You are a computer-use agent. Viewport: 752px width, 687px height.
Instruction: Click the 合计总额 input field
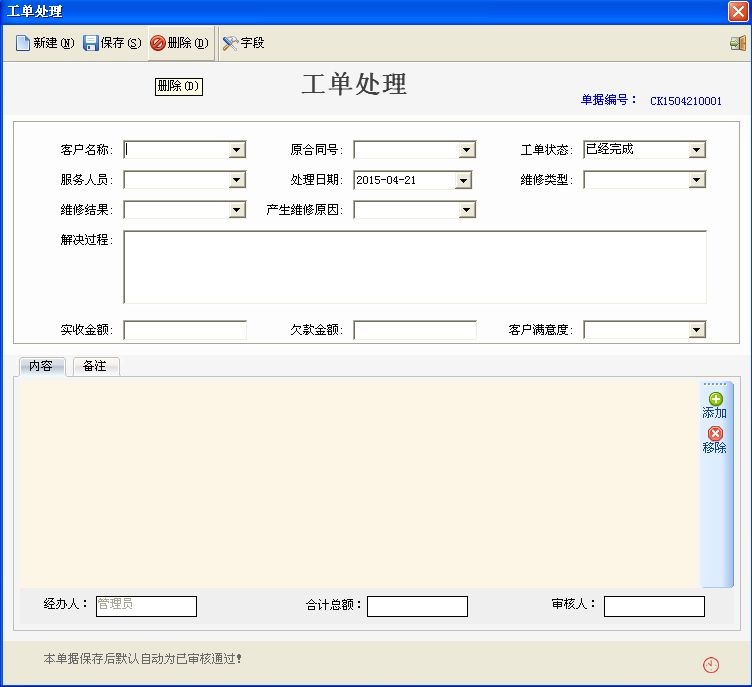click(x=417, y=606)
